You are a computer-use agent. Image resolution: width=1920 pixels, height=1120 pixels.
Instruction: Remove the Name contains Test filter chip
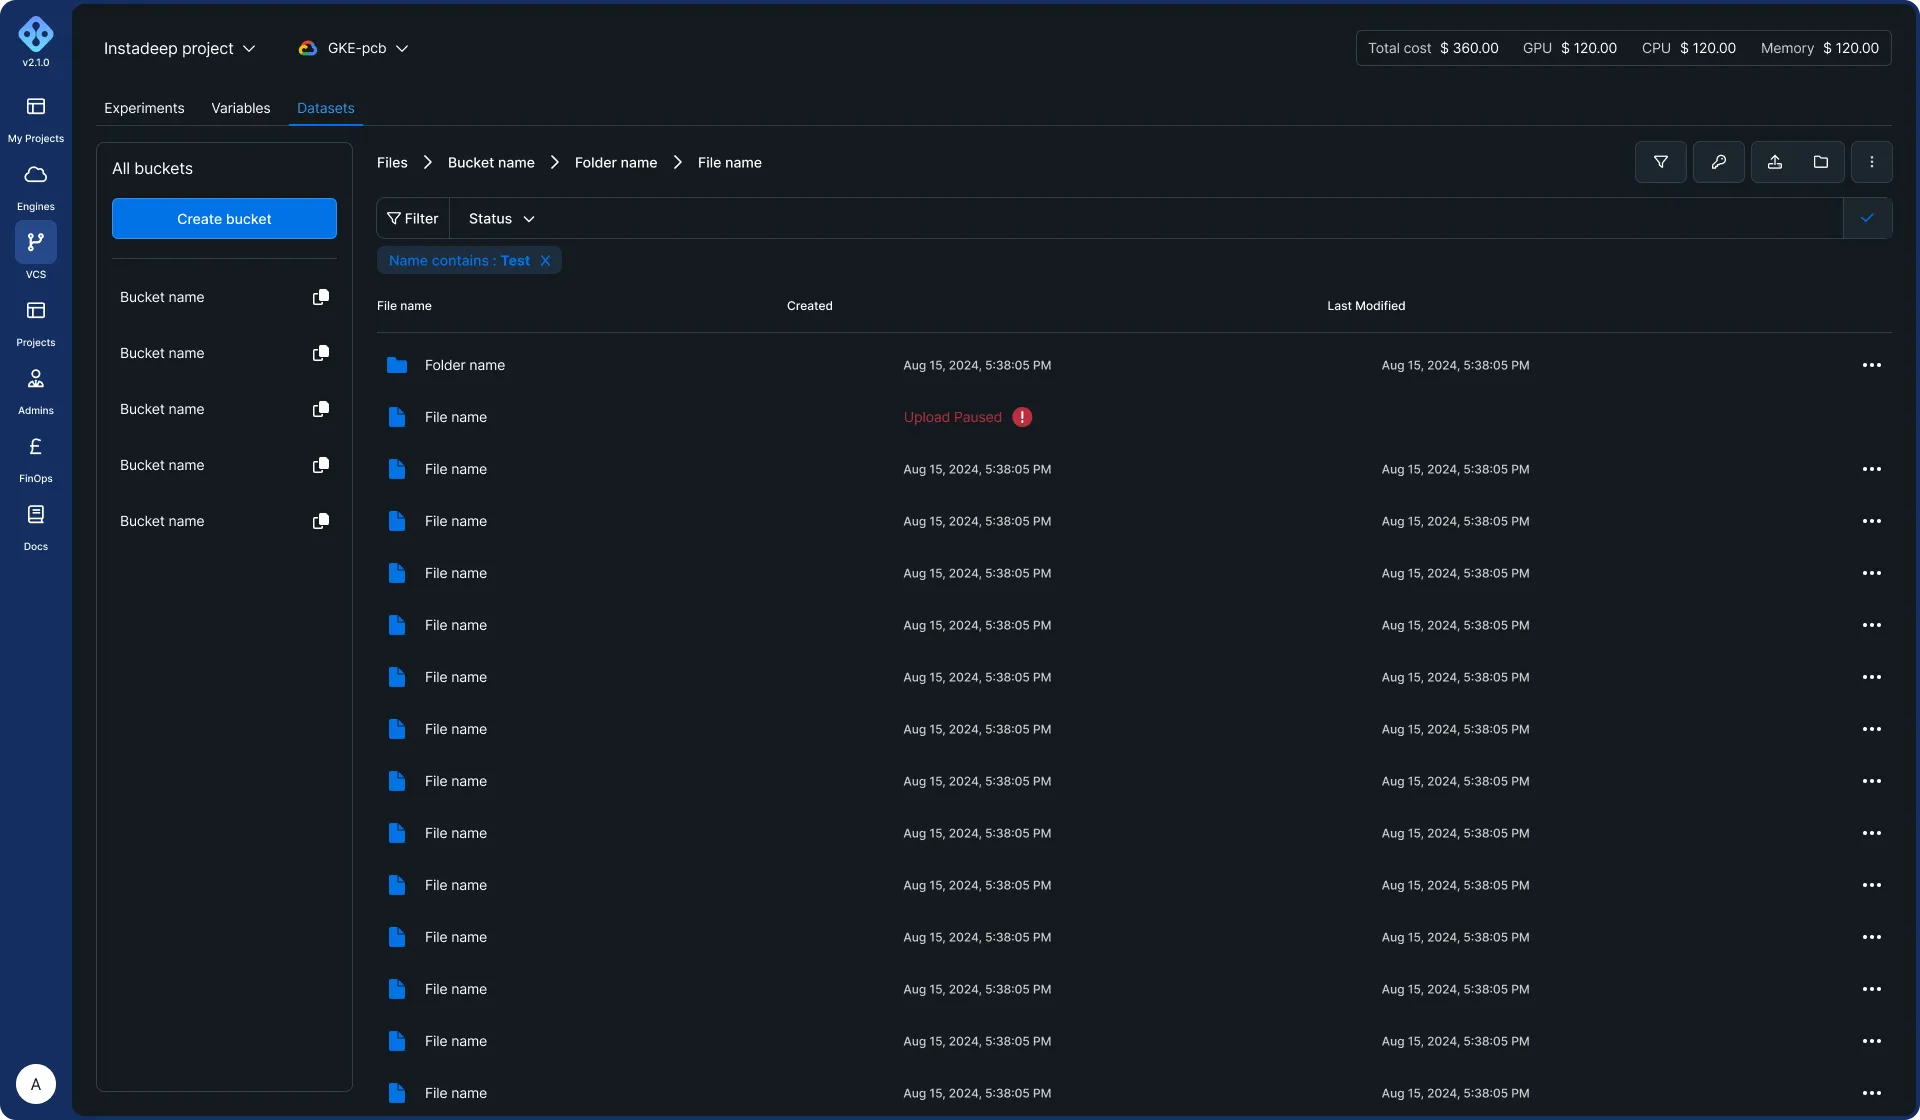click(x=545, y=261)
